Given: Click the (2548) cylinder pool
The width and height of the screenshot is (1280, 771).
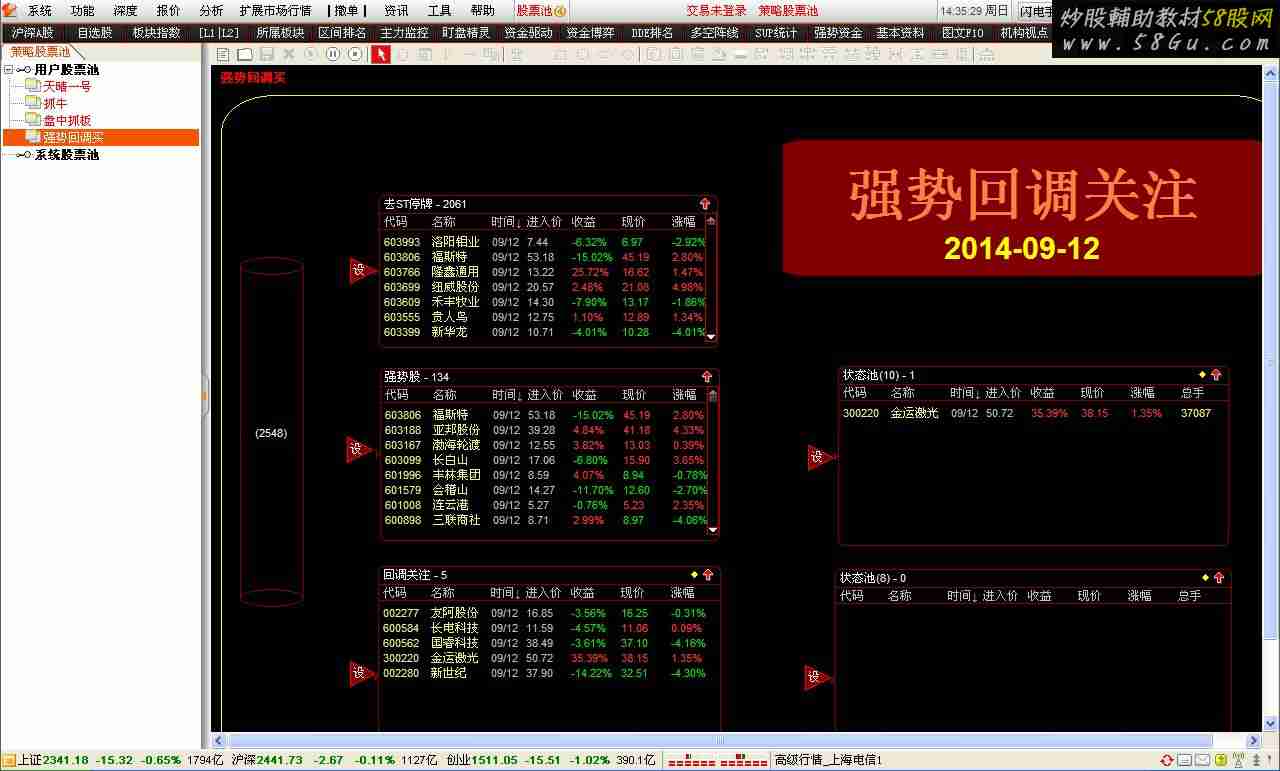Looking at the screenshot, I should pyautogui.click(x=272, y=433).
